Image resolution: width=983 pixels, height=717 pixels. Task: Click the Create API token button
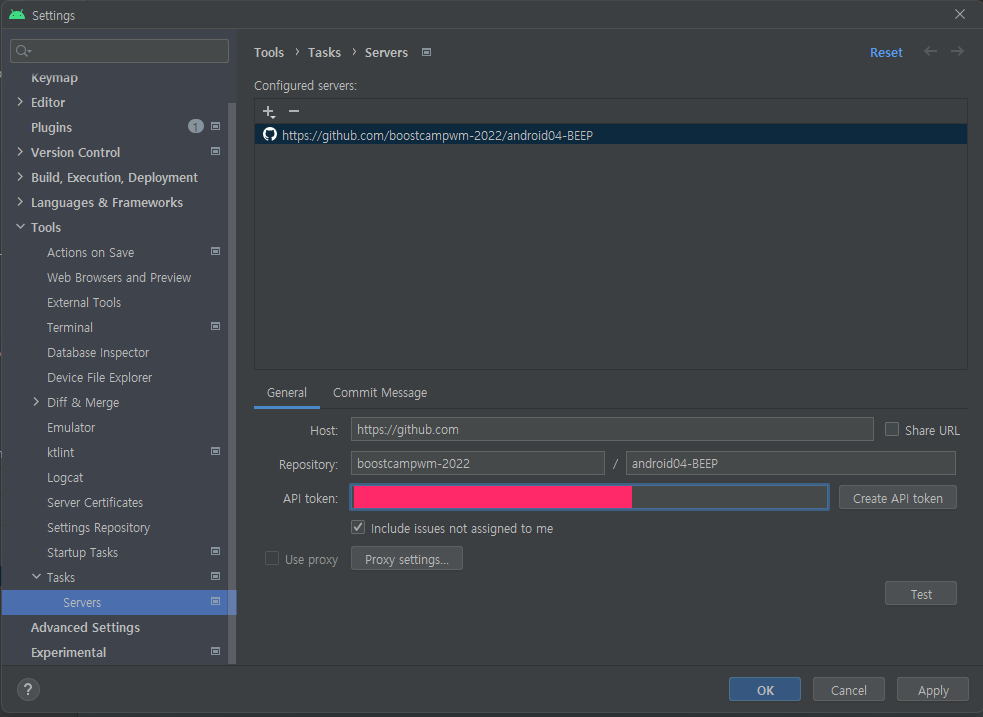[x=898, y=498]
